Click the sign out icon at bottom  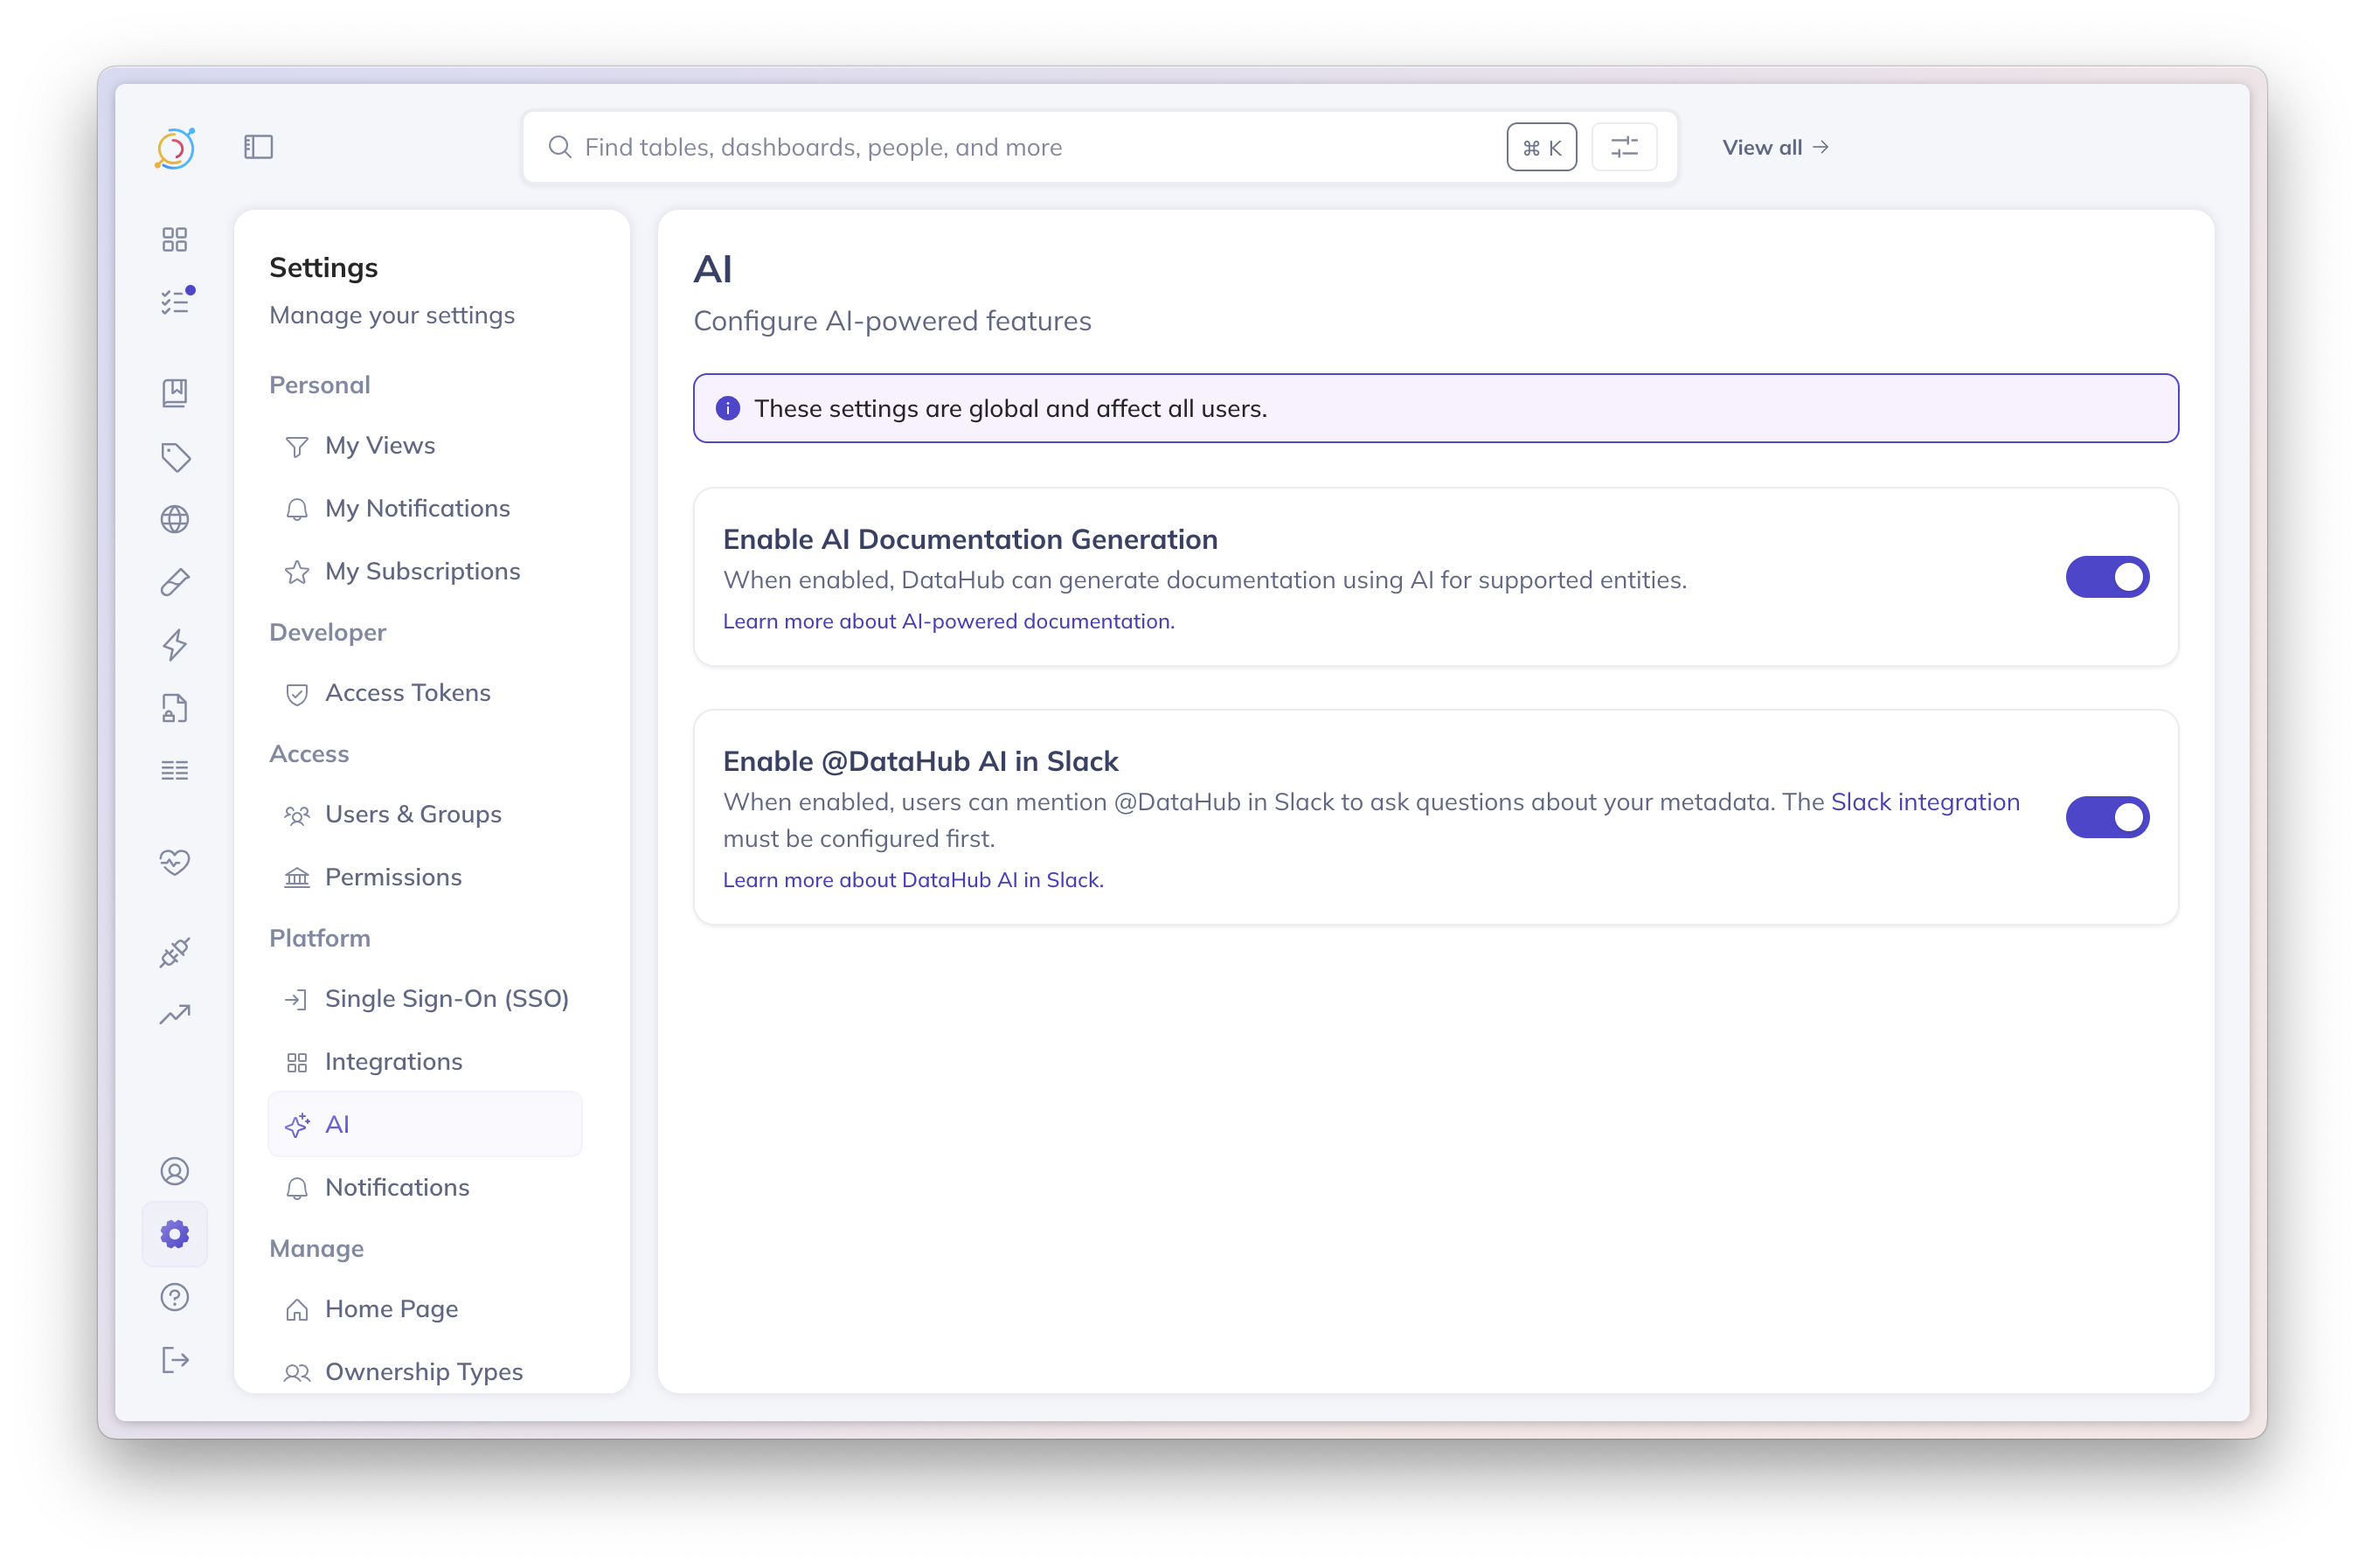[x=175, y=1360]
